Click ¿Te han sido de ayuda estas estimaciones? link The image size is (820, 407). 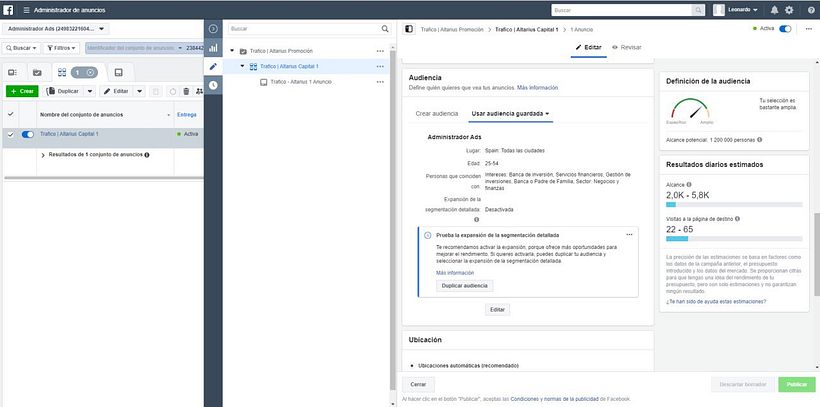click(716, 302)
